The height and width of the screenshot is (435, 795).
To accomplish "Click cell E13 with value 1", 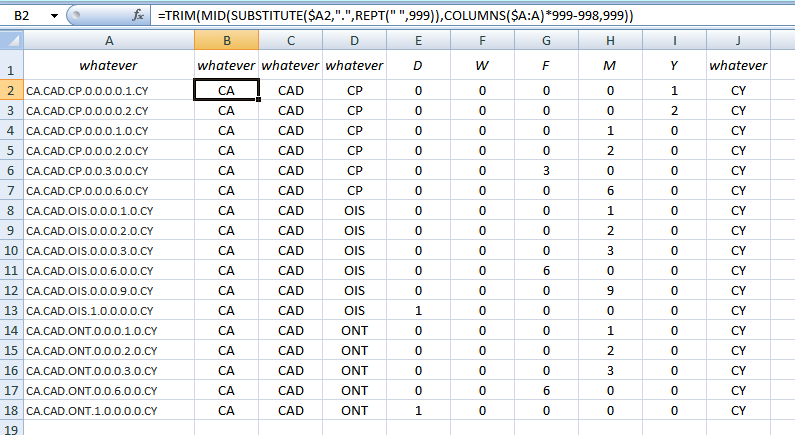I will click(x=418, y=311).
